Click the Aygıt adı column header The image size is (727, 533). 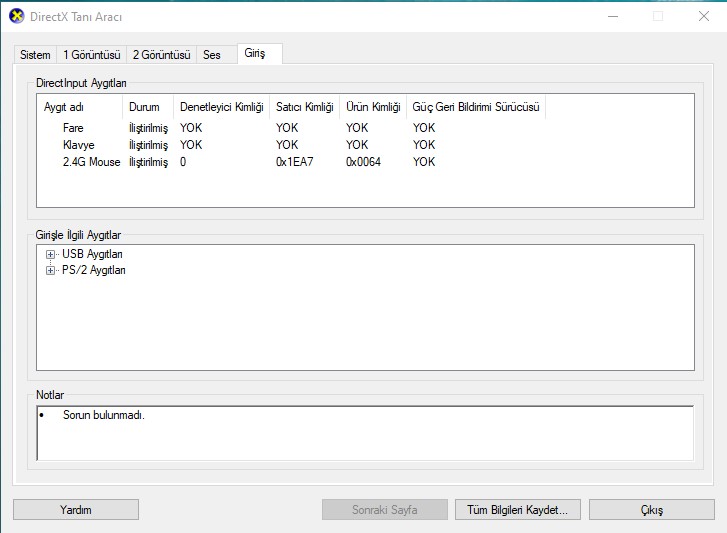(x=80, y=107)
